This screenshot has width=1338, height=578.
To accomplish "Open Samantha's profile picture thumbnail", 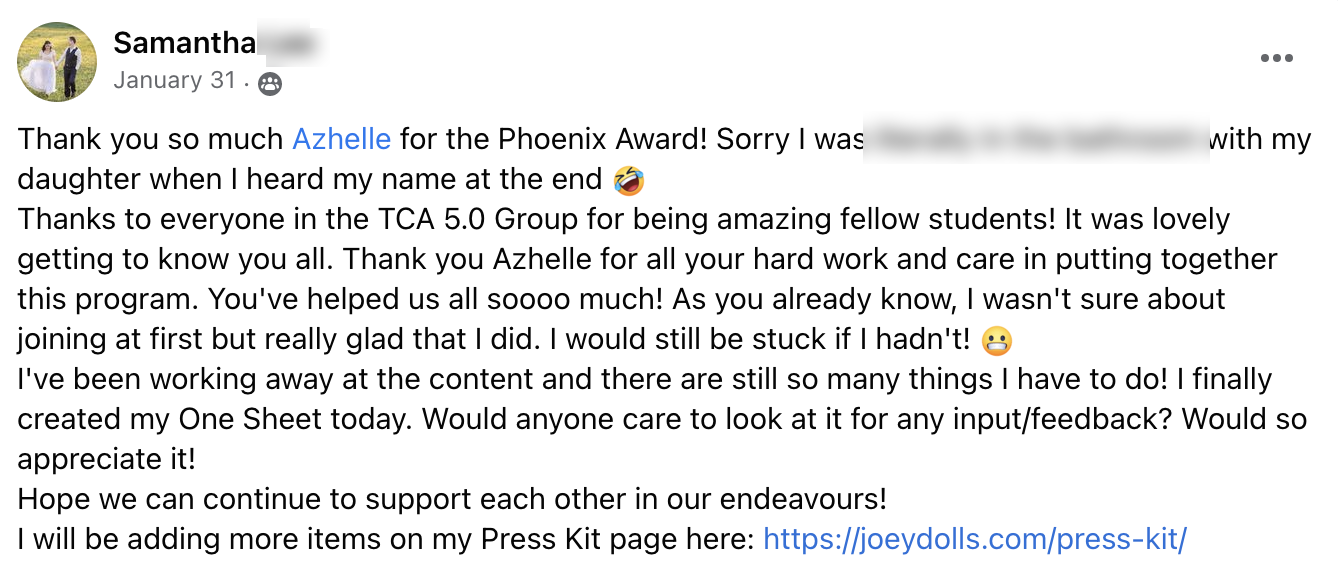I will tap(57, 62).
